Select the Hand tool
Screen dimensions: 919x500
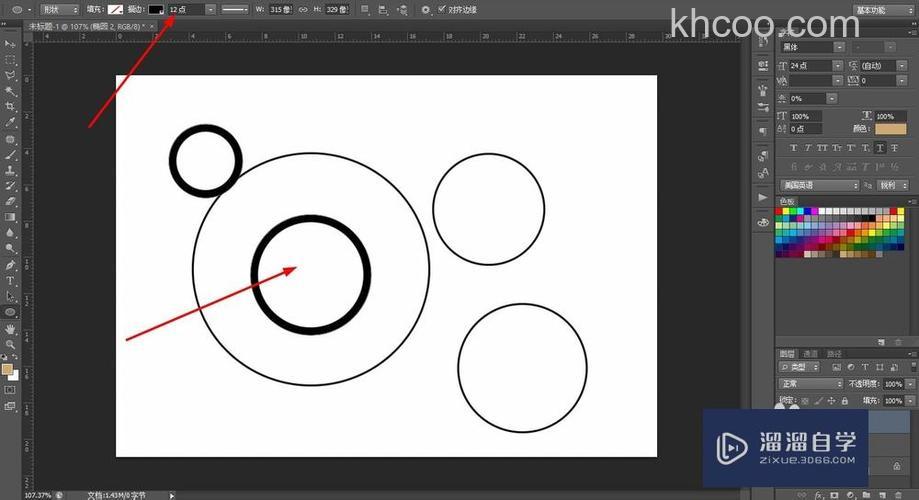click(11, 328)
